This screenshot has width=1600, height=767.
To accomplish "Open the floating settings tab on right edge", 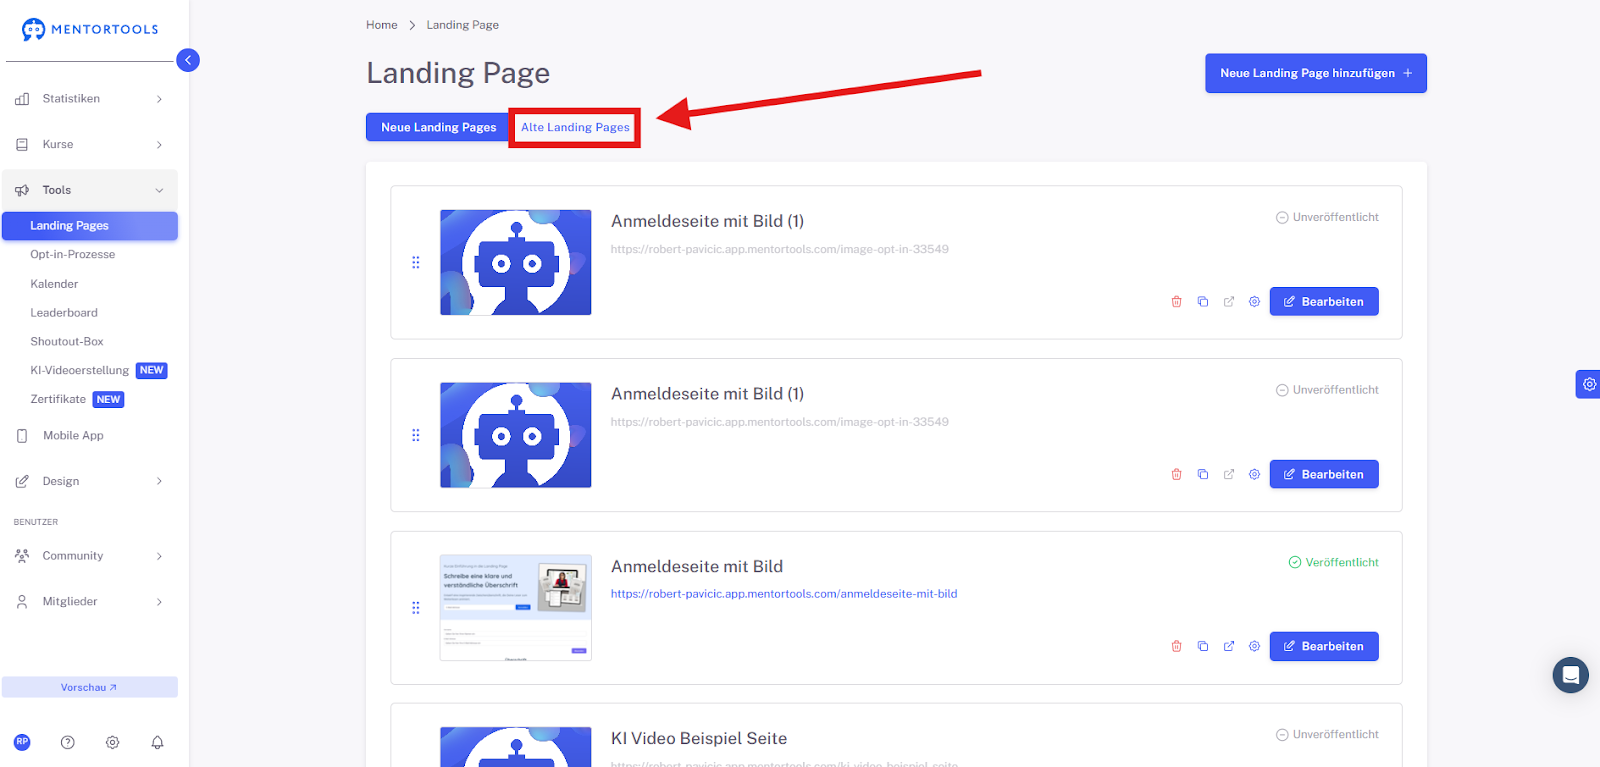I will pyautogui.click(x=1588, y=384).
